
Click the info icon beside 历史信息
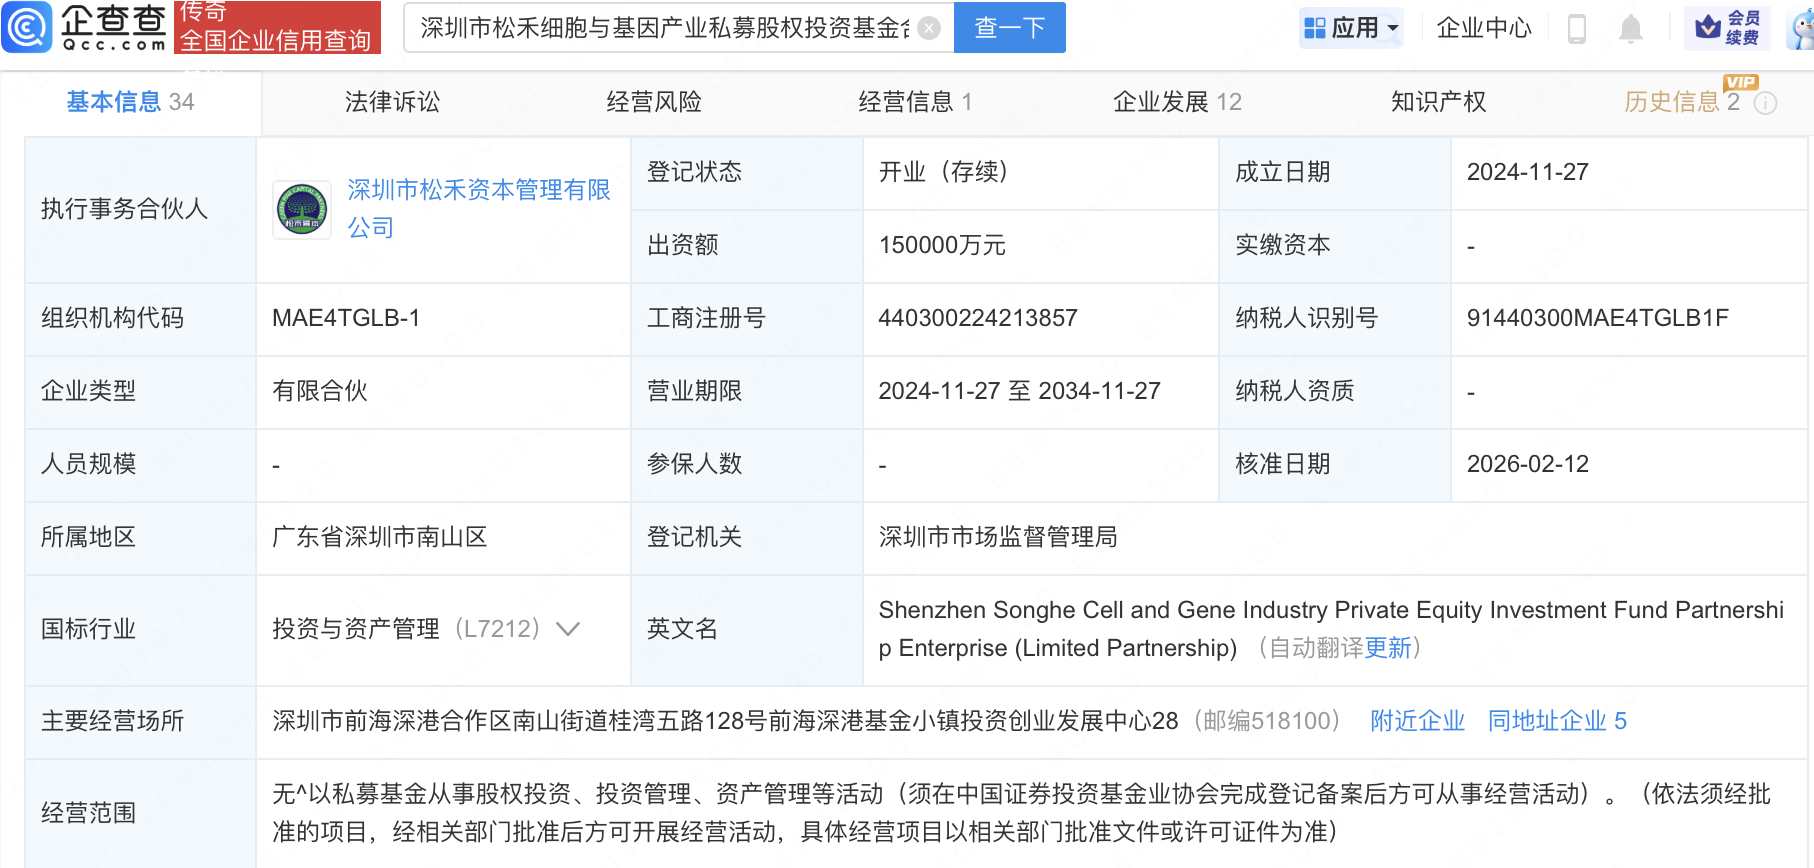(1766, 103)
